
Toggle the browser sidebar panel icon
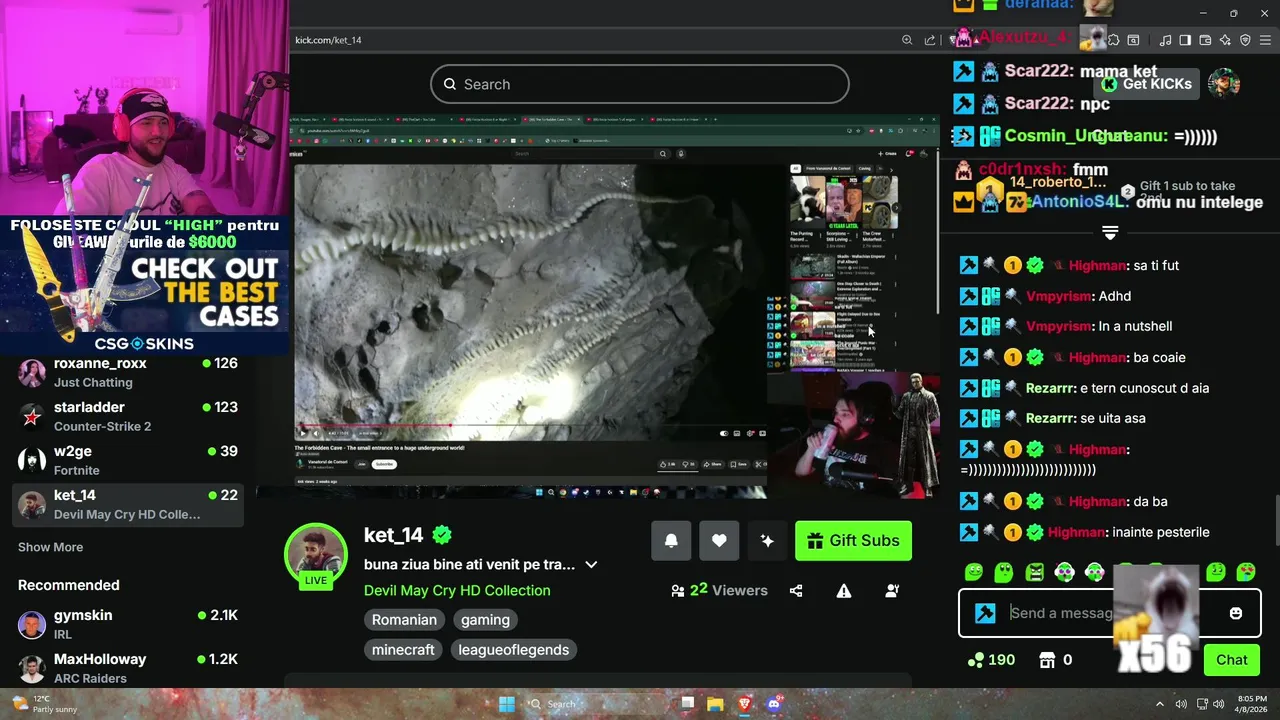pyautogui.click(x=1185, y=40)
